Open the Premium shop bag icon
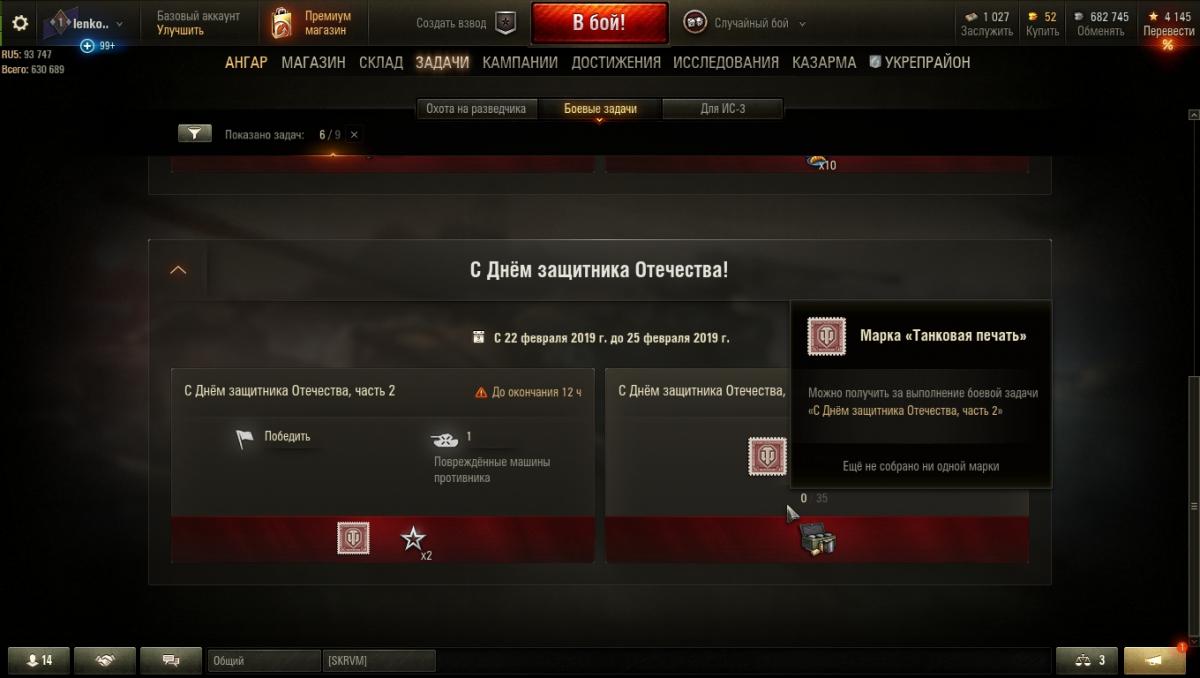 click(x=282, y=23)
